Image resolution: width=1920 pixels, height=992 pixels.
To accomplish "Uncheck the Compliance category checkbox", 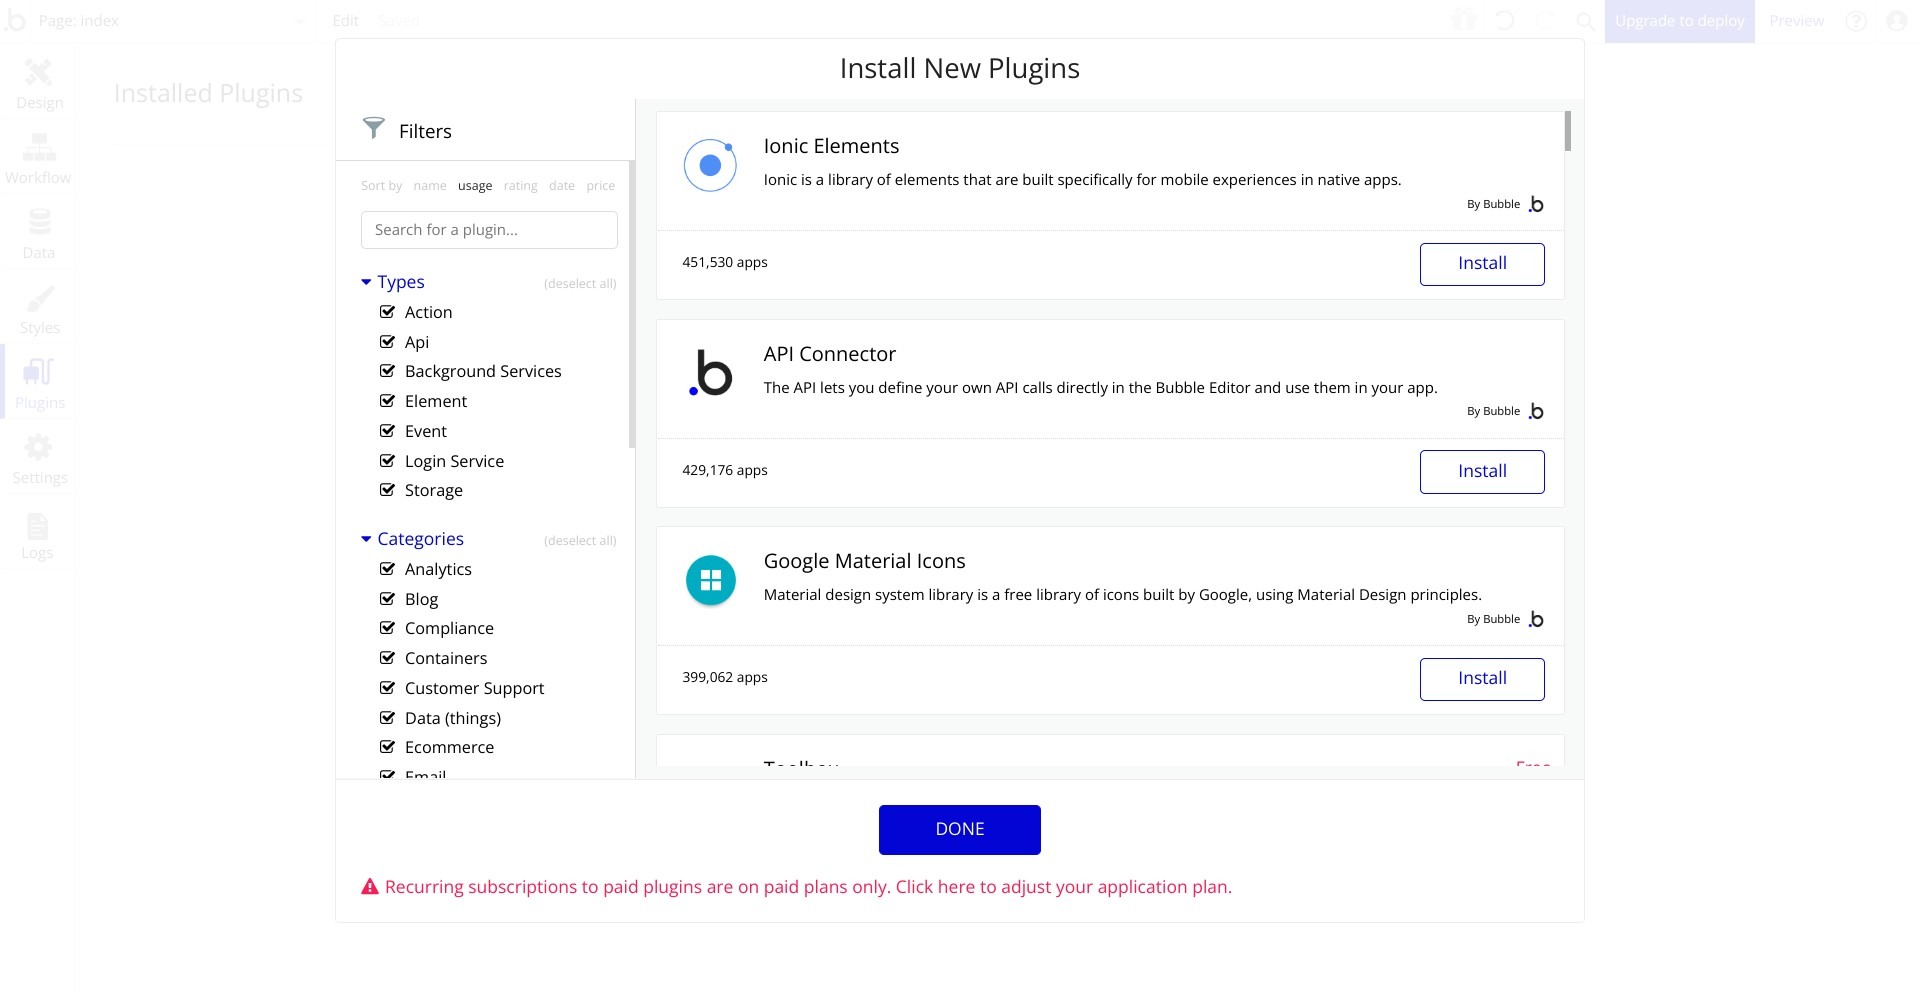I will [x=387, y=628].
